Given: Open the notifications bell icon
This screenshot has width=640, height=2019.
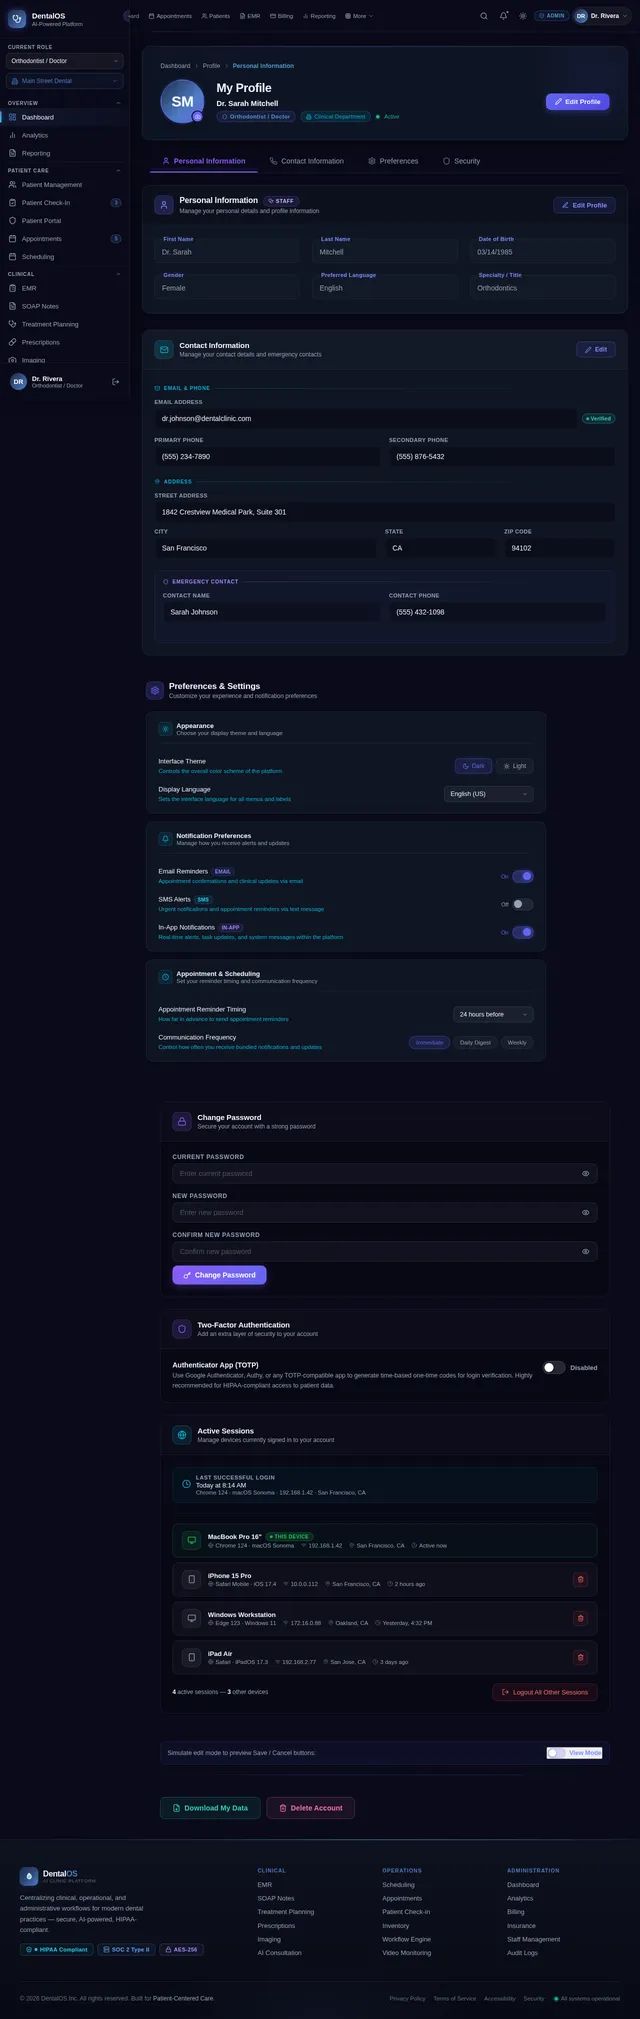Looking at the screenshot, I should click(504, 16).
